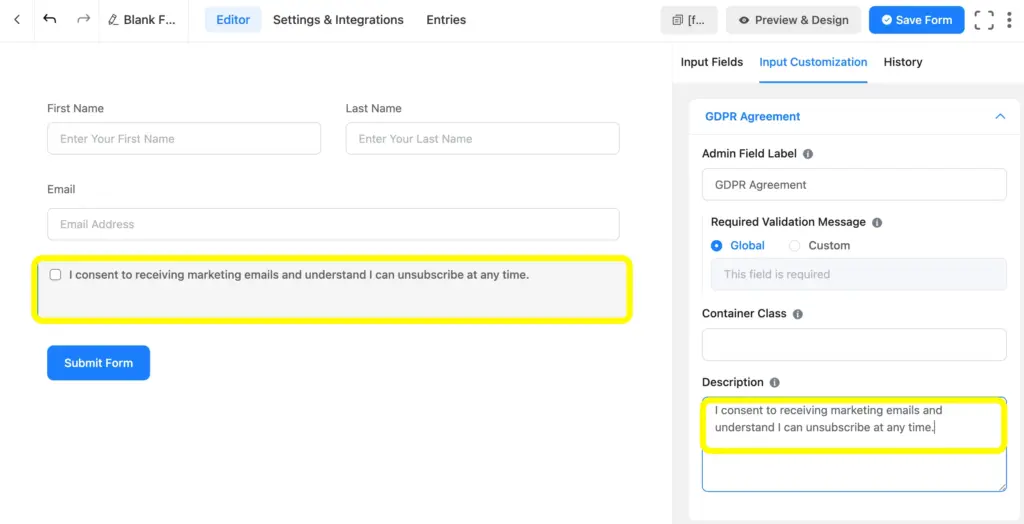1024x524 pixels.
Task: Click the 'This field is required' message box
Action: [859, 274]
